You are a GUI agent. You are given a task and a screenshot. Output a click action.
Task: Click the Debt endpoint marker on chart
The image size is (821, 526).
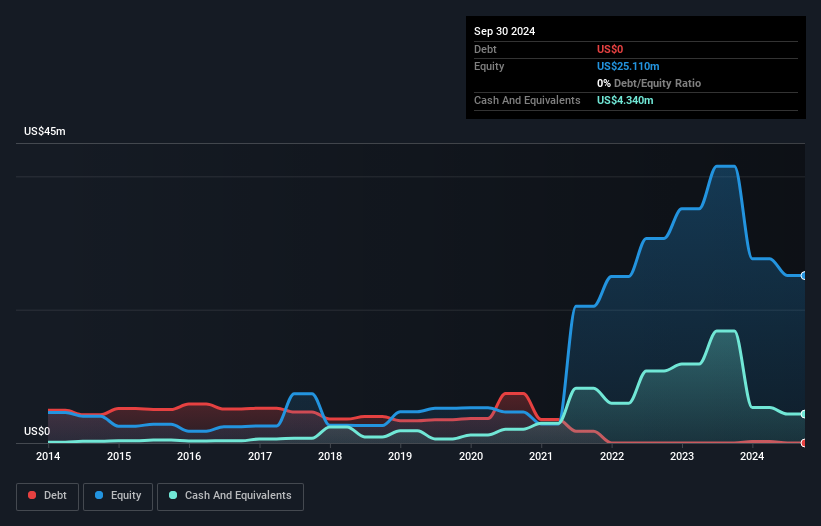[804, 443]
